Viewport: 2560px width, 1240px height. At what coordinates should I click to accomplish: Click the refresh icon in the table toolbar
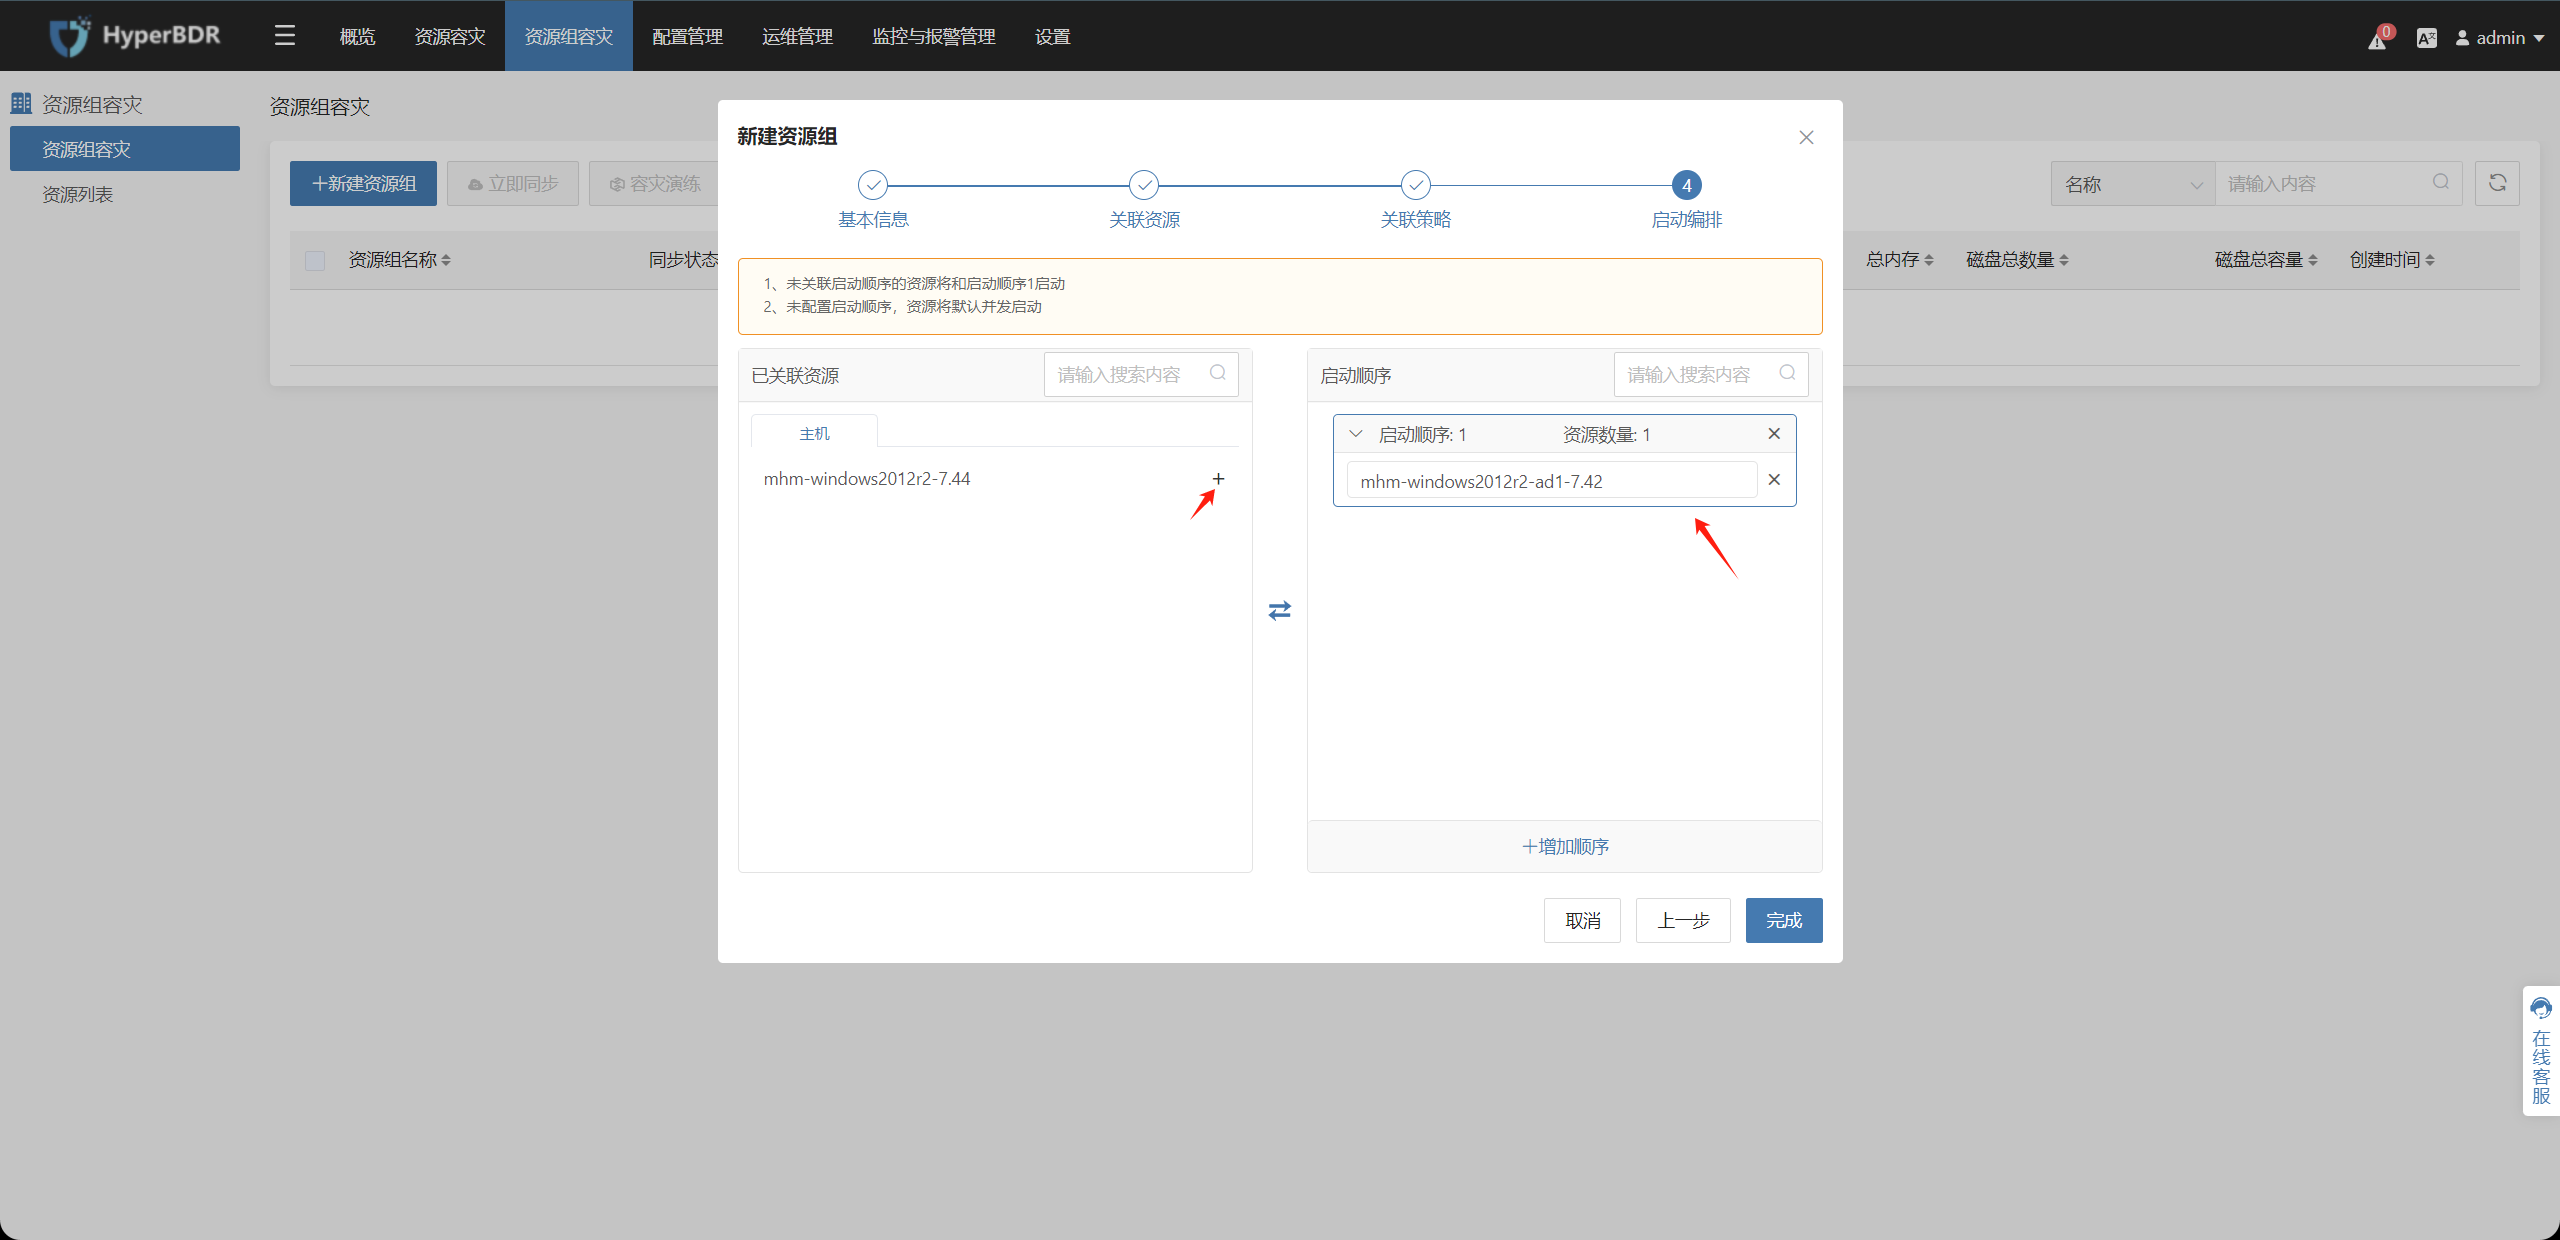[x=2497, y=183]
